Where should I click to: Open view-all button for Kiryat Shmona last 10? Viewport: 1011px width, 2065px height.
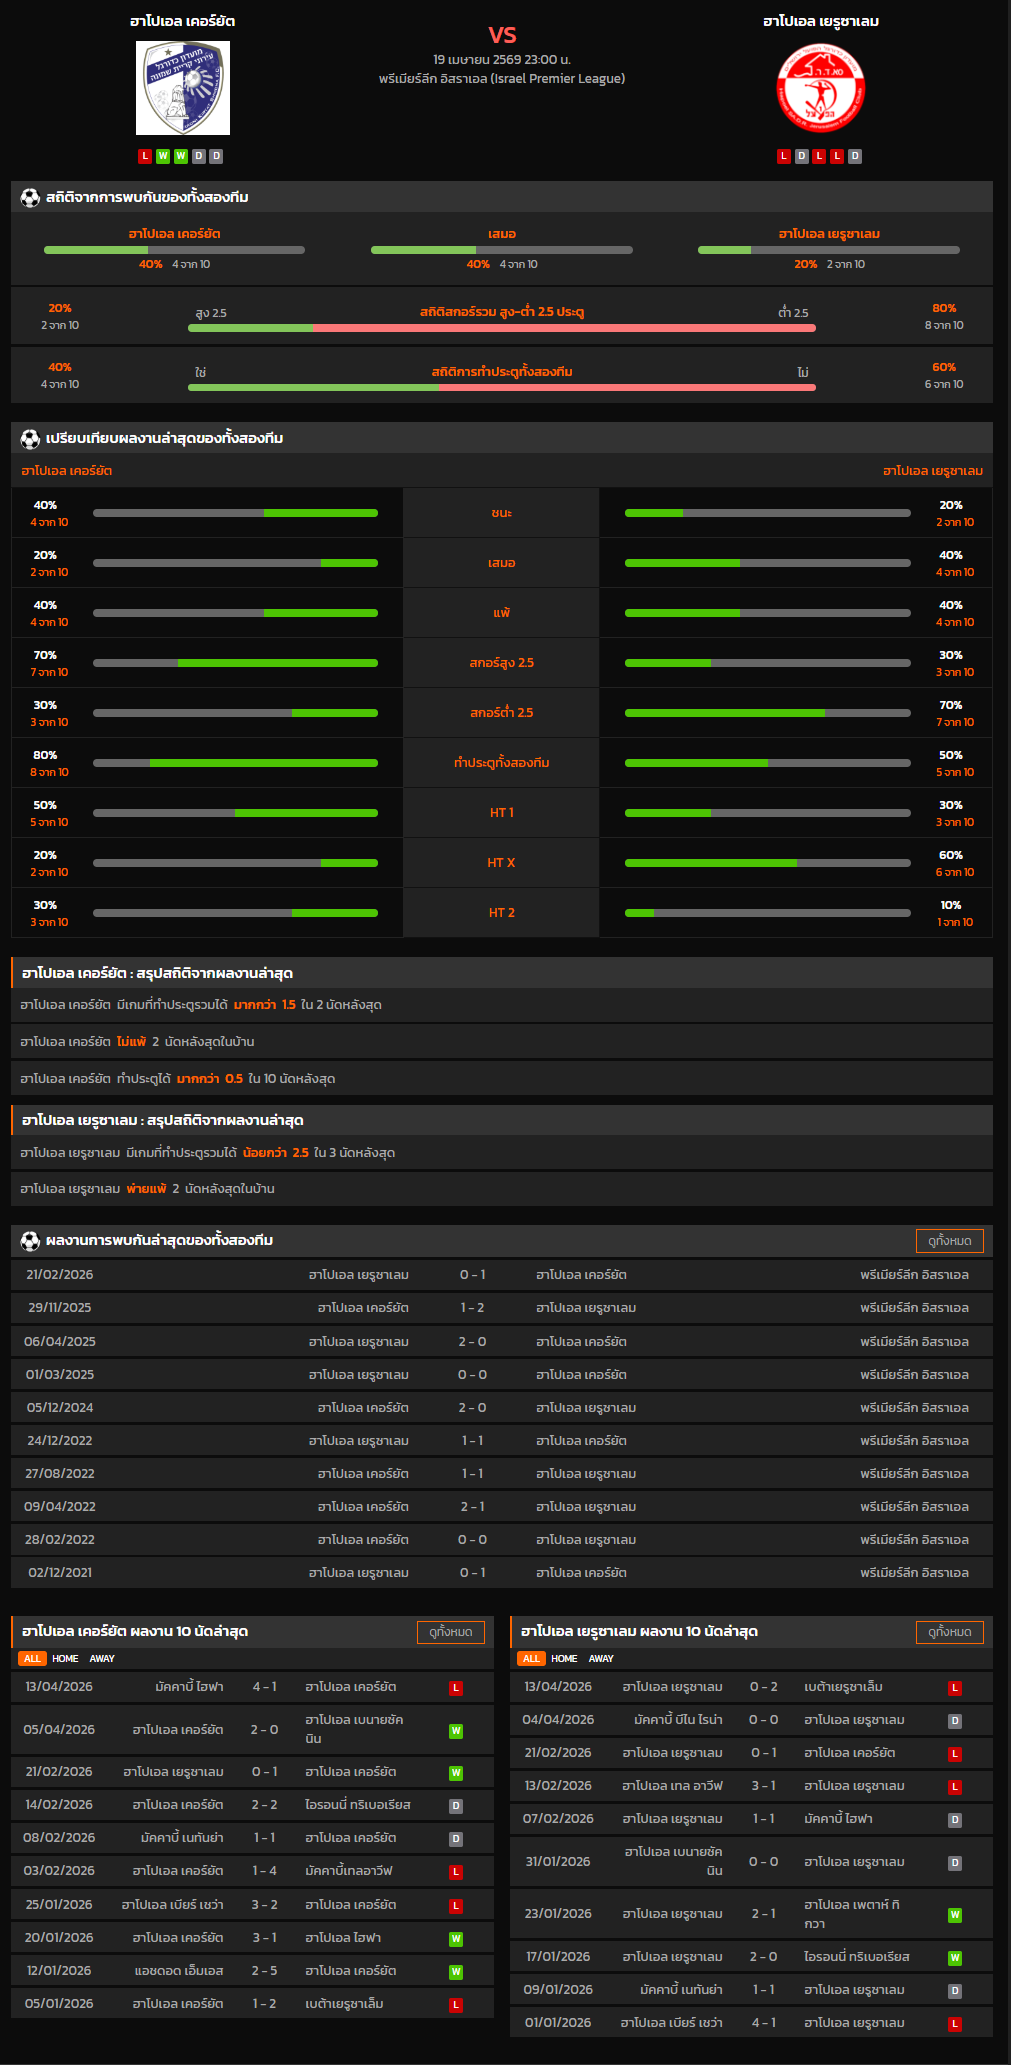(x=450, y=1632)
